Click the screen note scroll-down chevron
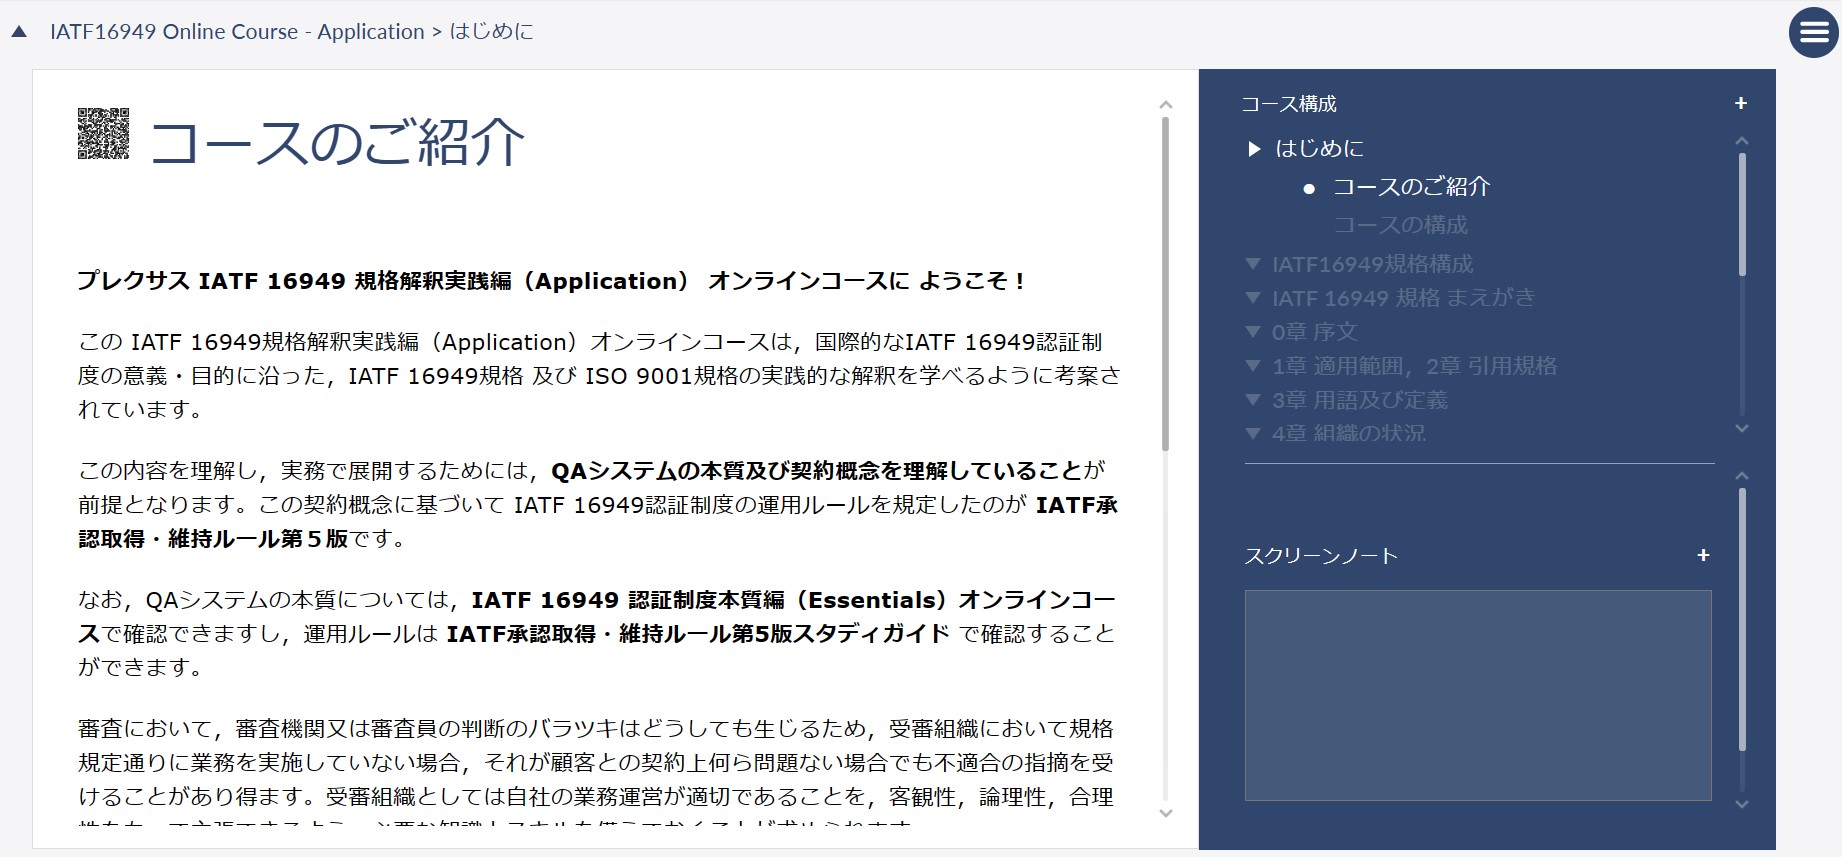 pyautogui.click(x=1742, y=804)
